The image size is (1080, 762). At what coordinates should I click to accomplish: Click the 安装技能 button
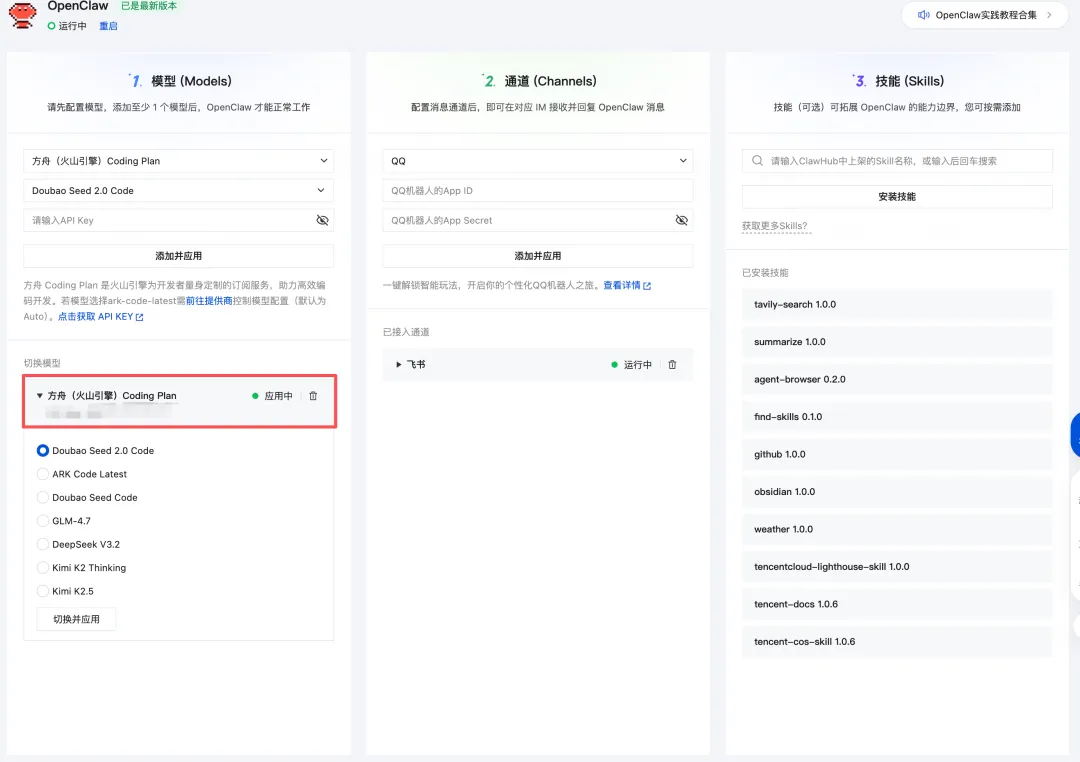(x=897, y=196)
